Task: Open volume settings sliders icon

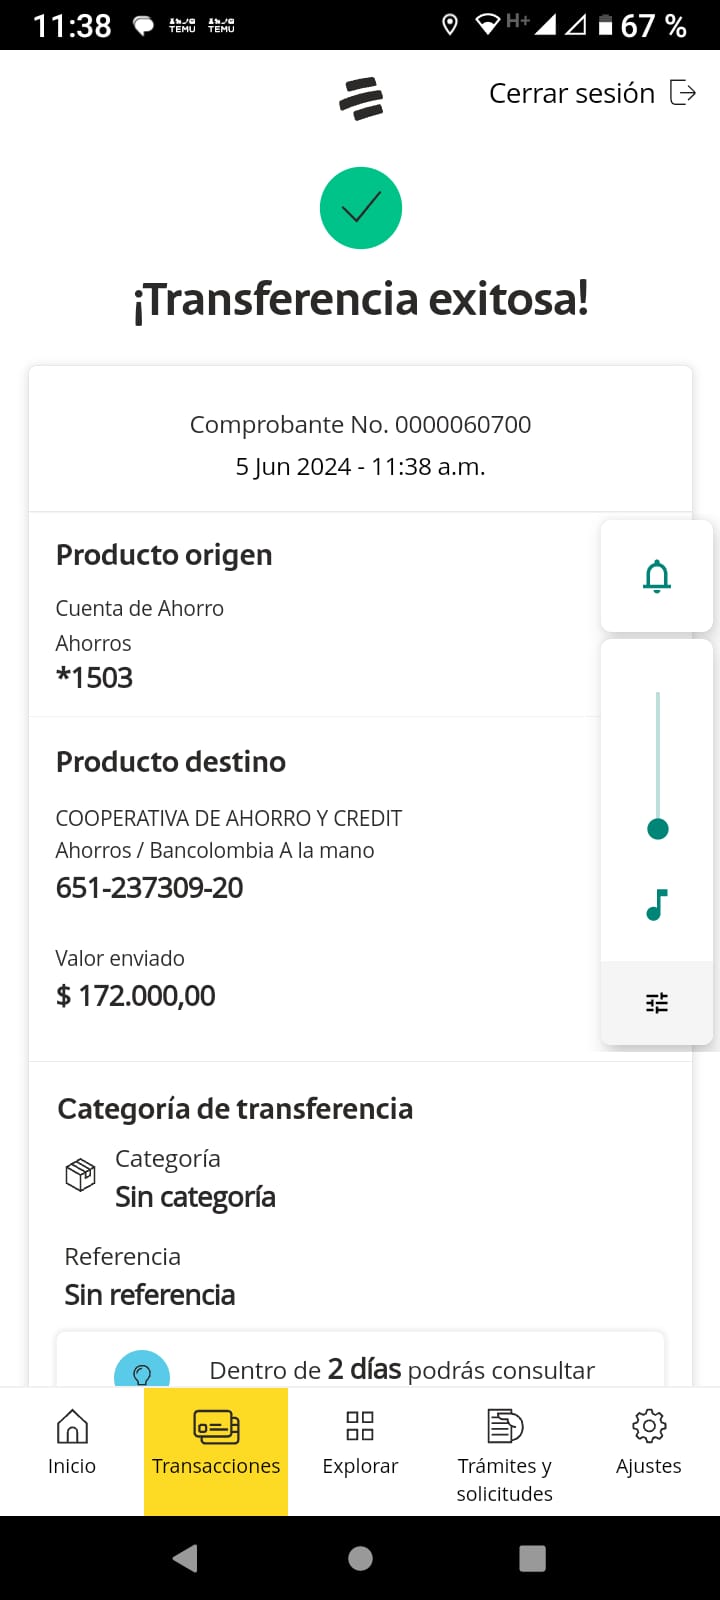Action: coord(657,1003)
